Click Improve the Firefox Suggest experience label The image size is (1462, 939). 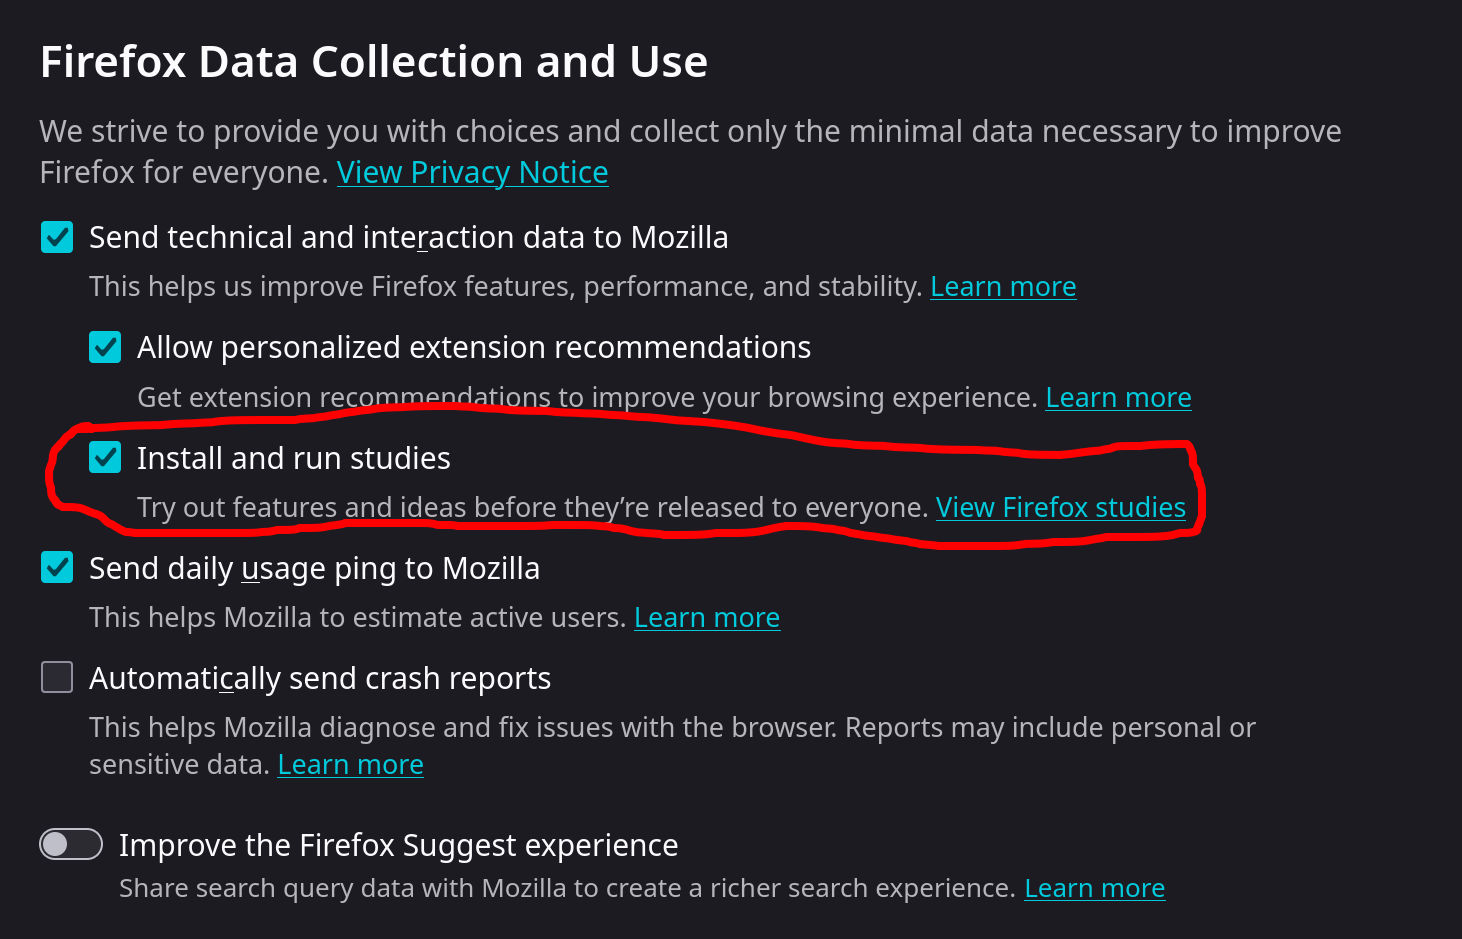point(398,845)
